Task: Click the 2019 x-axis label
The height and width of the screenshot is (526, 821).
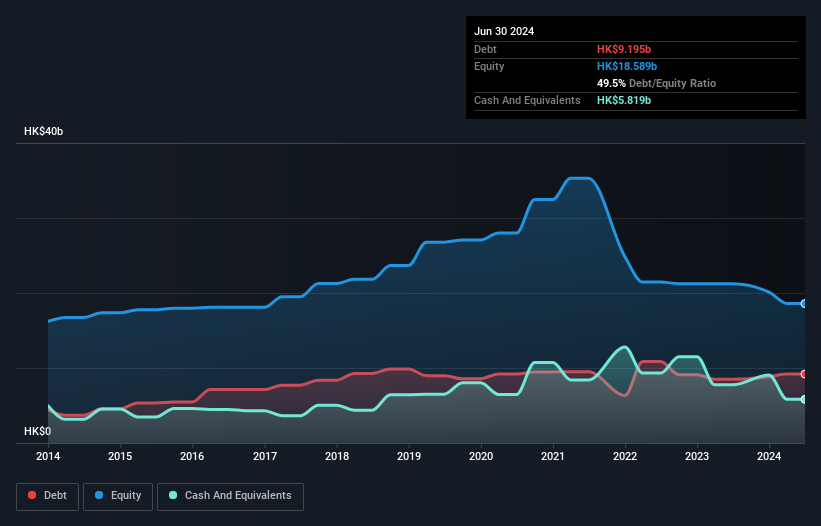Action: (x=409, y=456)
